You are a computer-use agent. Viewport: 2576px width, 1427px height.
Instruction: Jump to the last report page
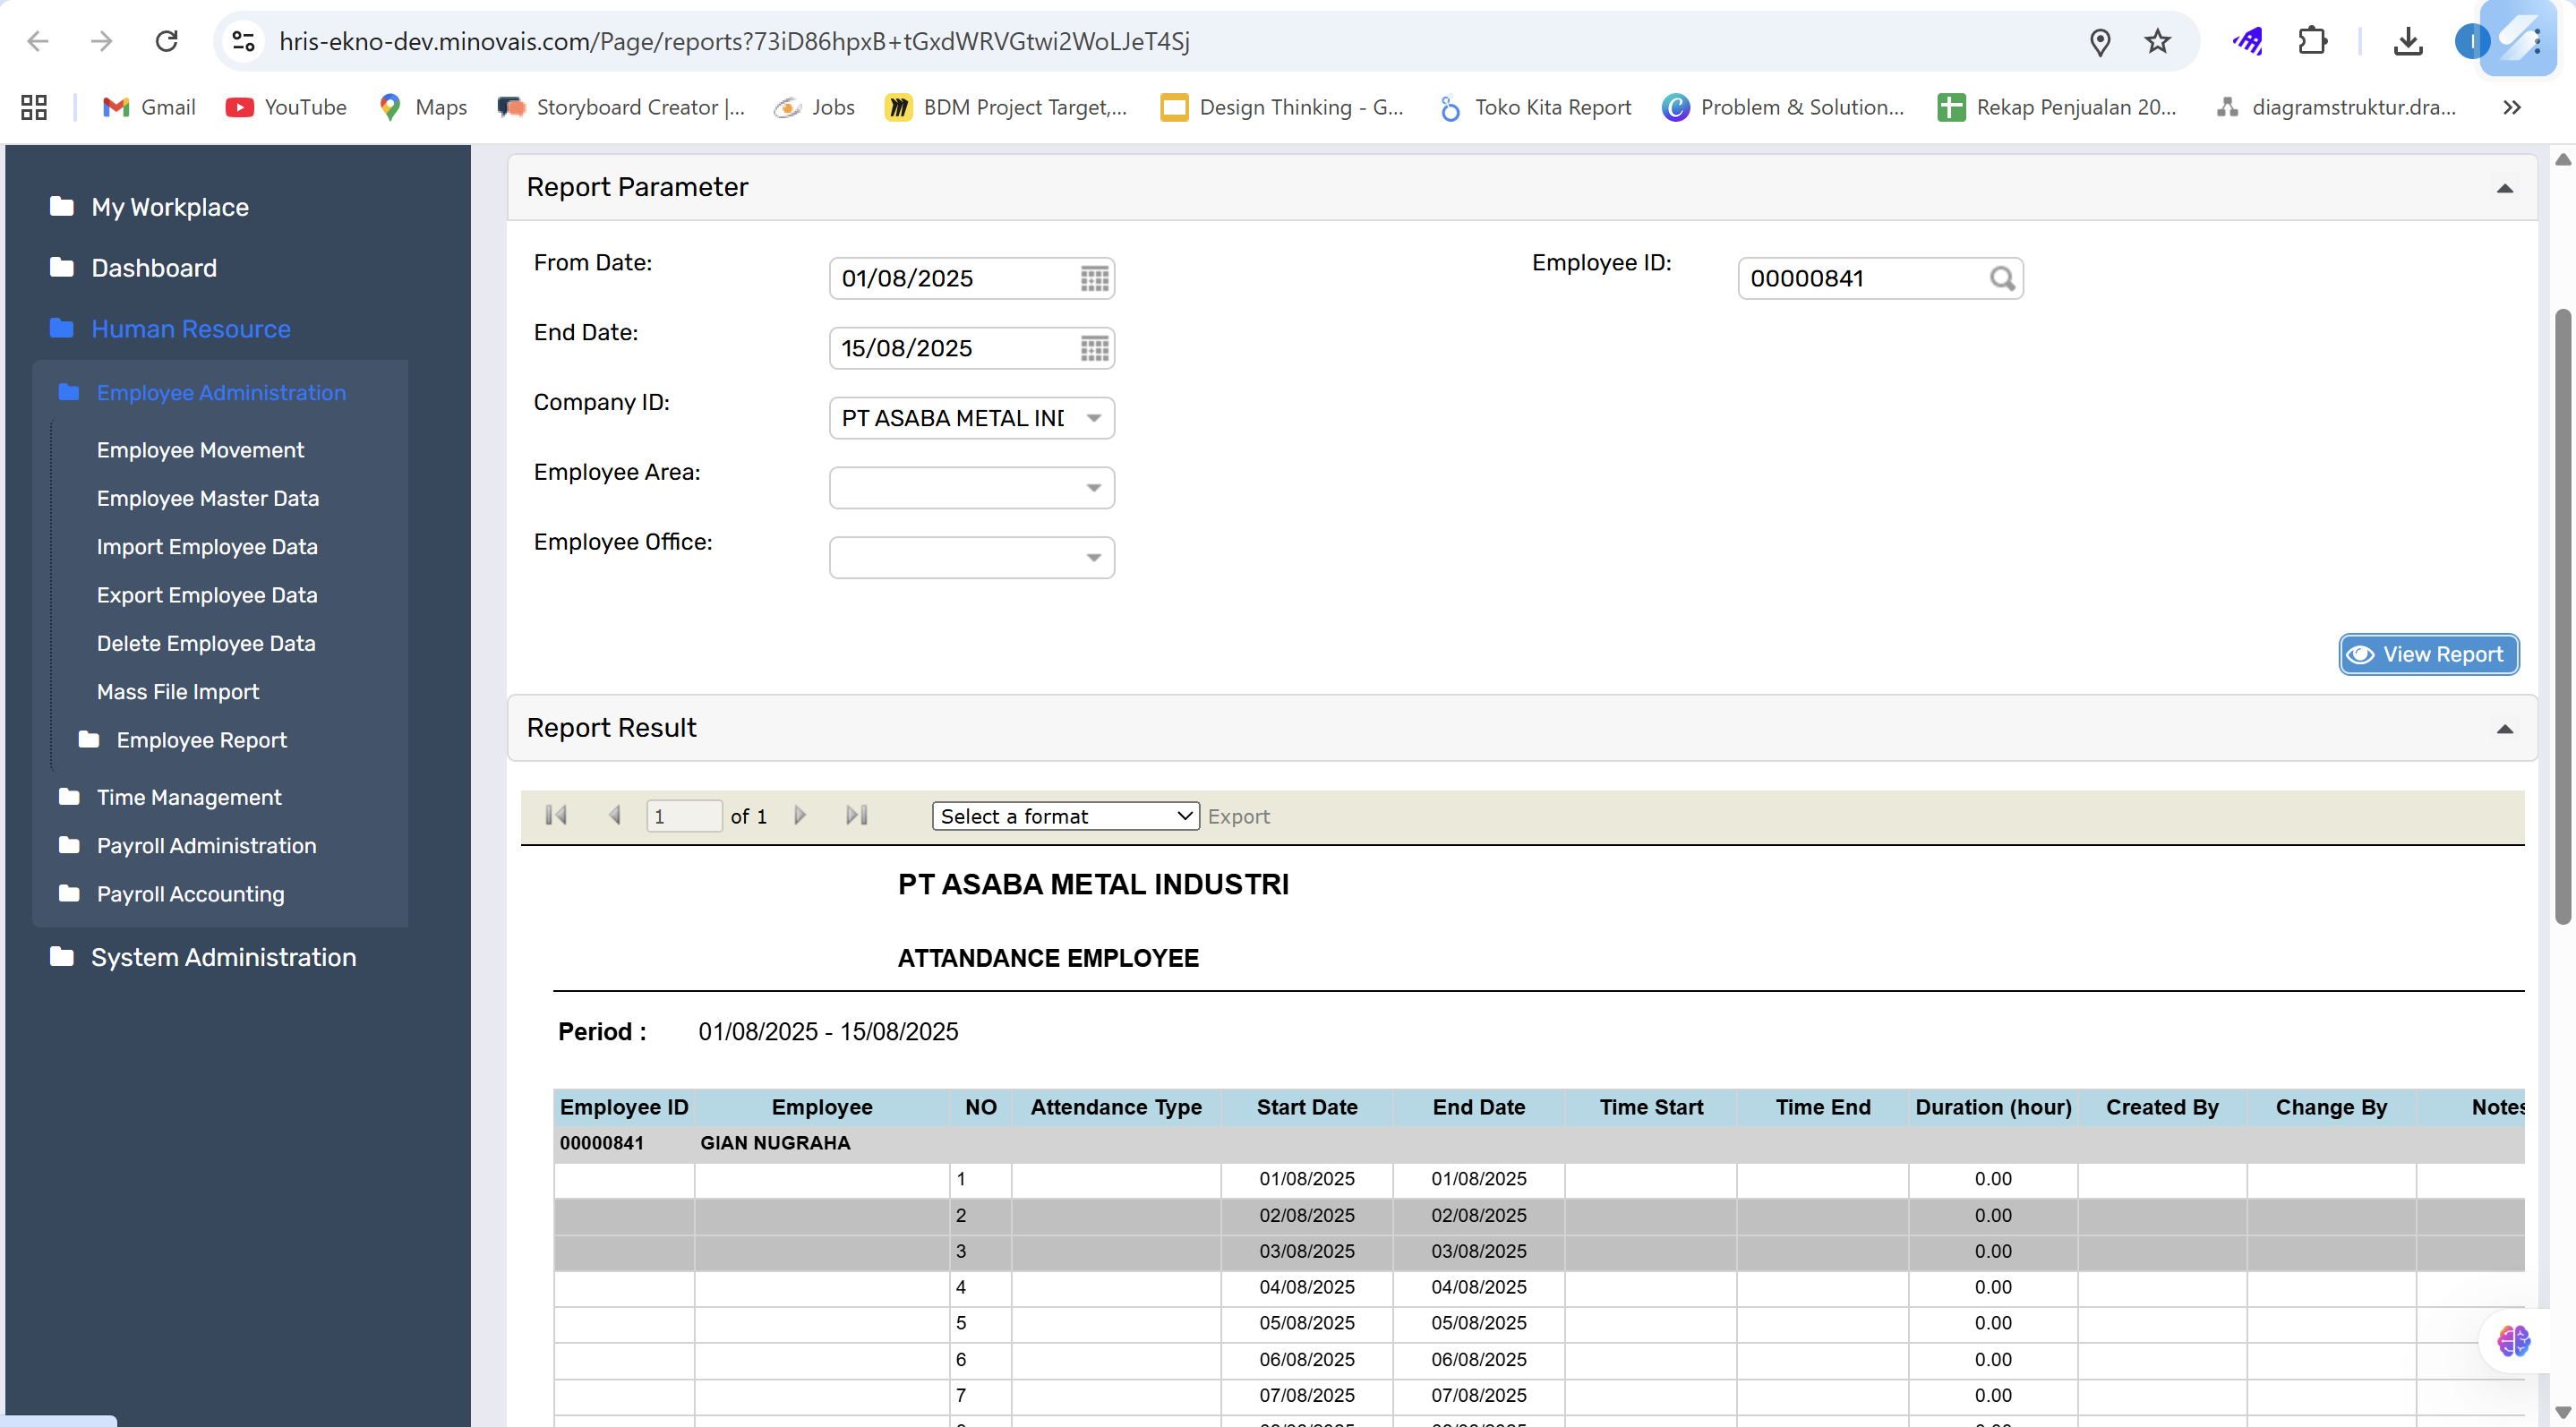tap(857, 815)
